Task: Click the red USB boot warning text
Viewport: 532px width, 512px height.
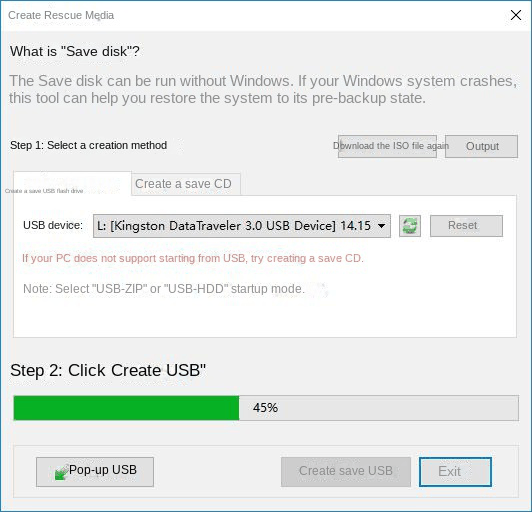Action: [193, 259]
